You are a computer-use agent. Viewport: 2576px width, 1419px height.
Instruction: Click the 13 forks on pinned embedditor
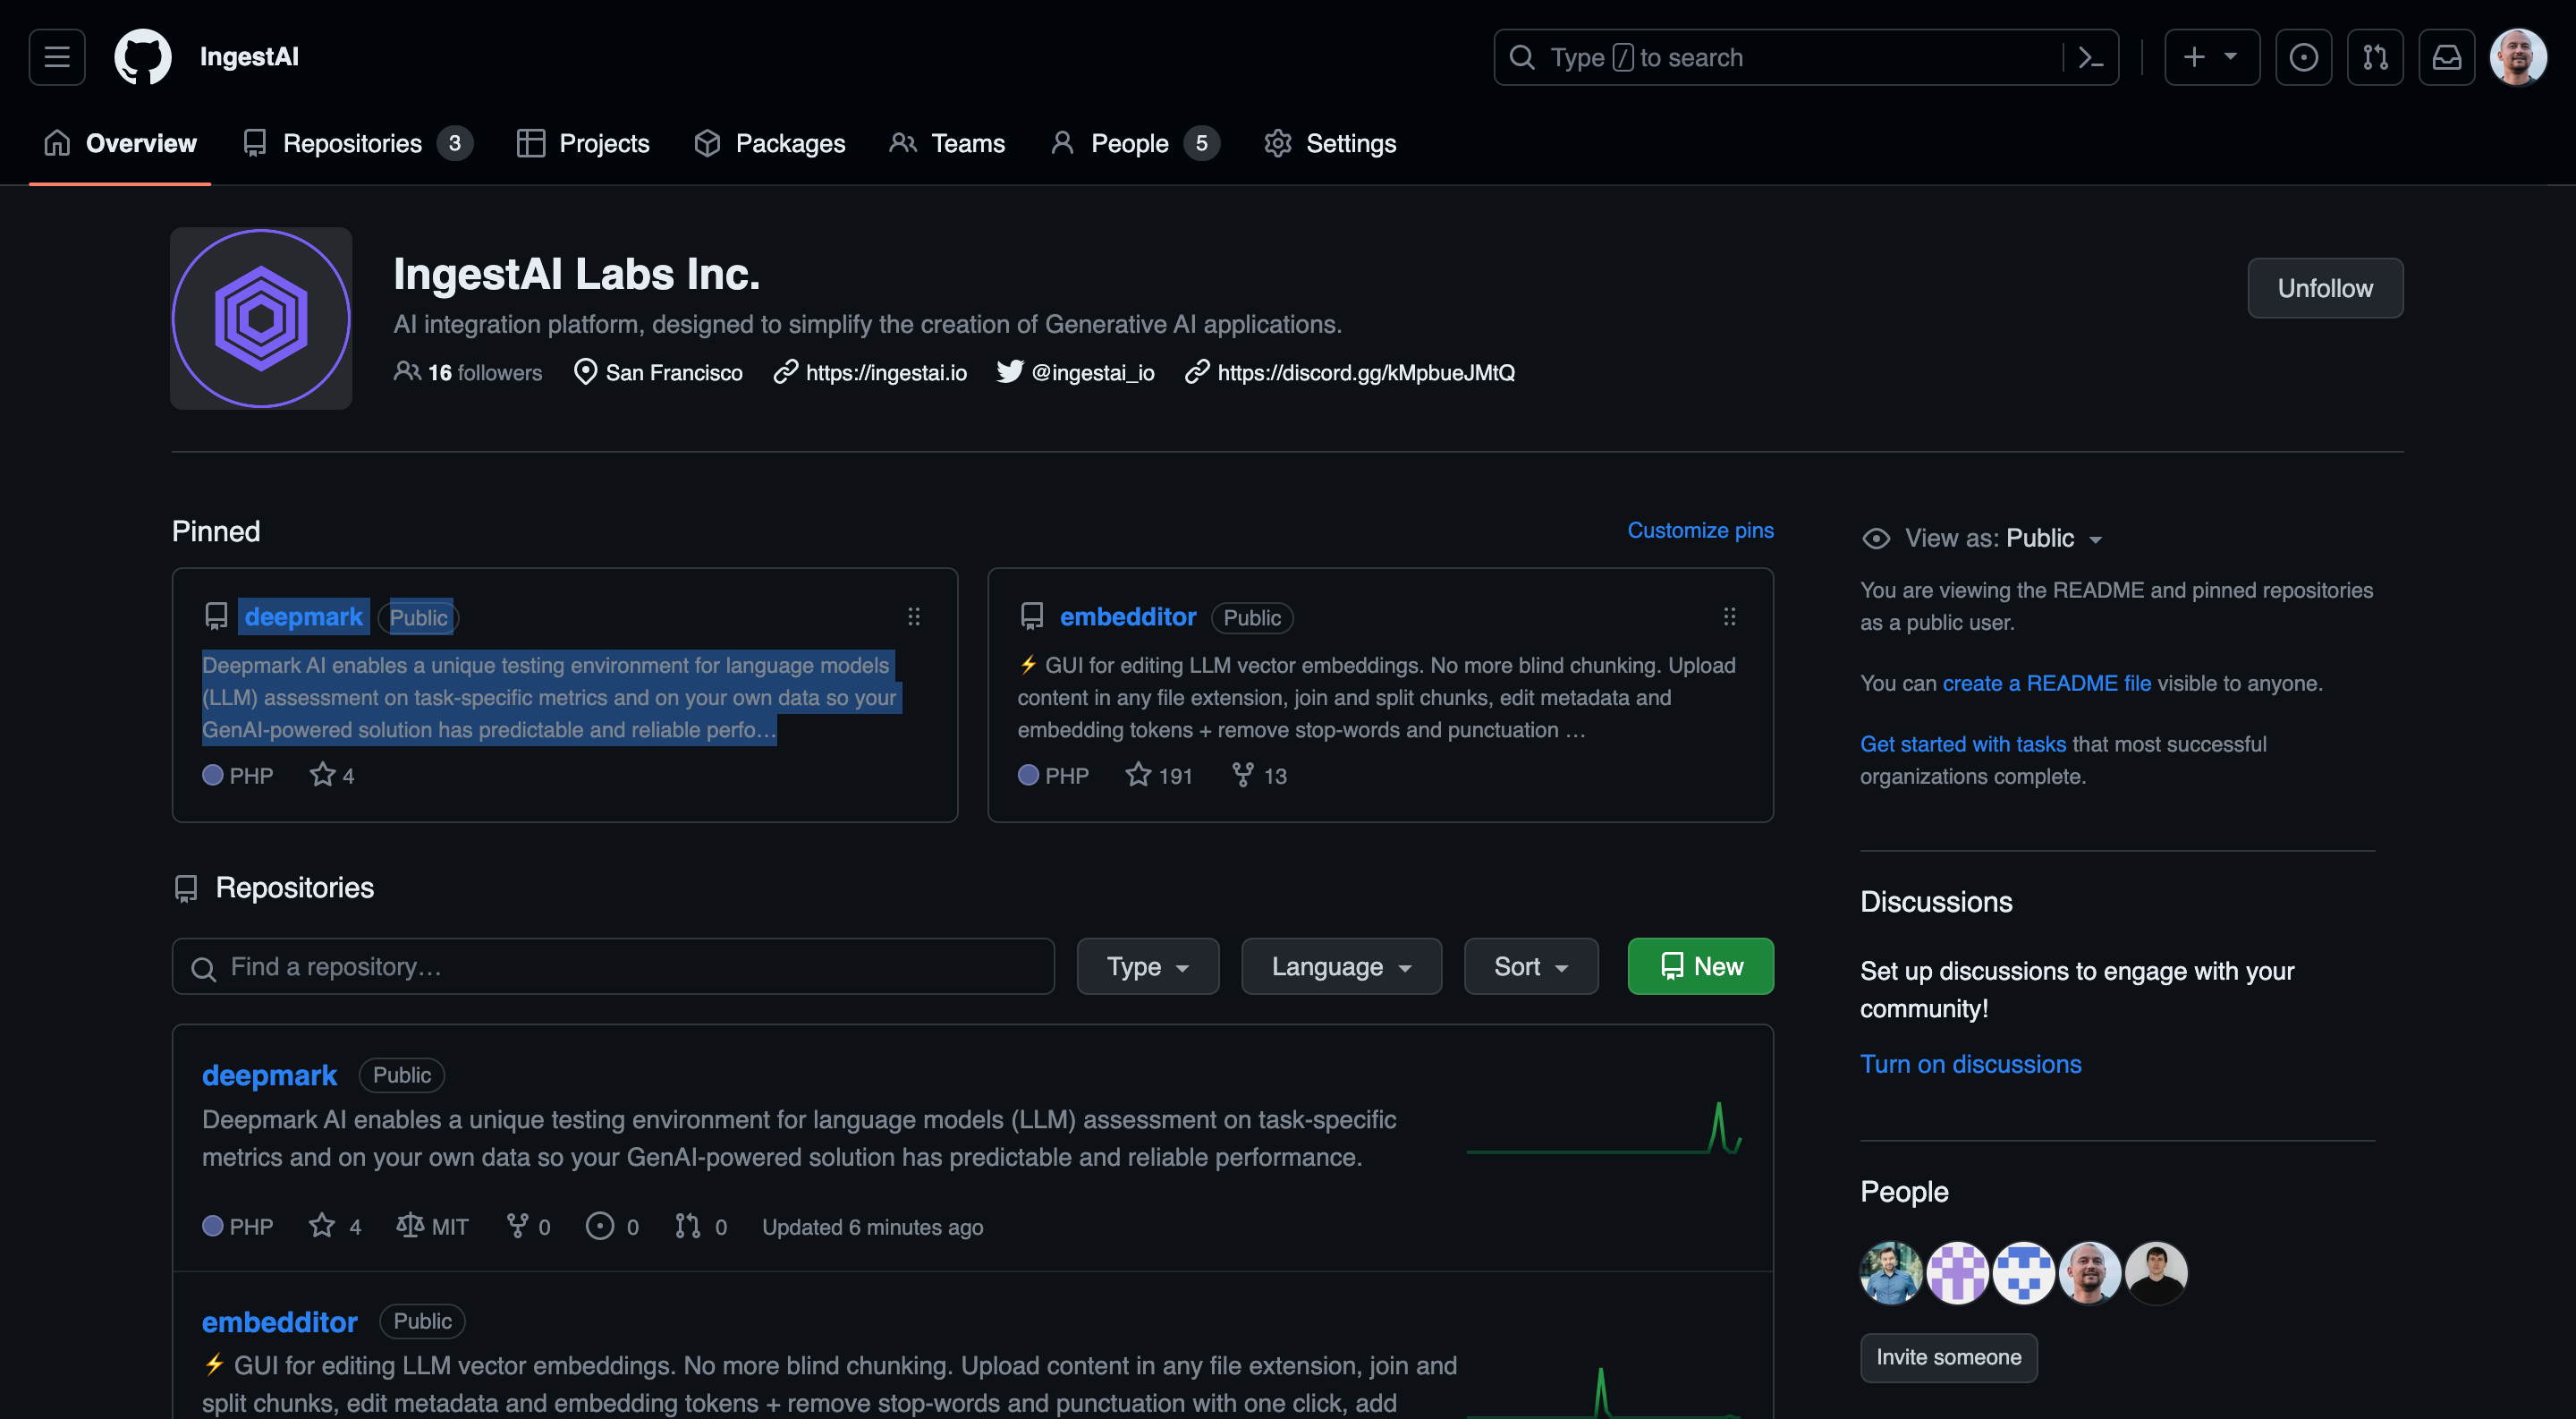[1259, 775]
